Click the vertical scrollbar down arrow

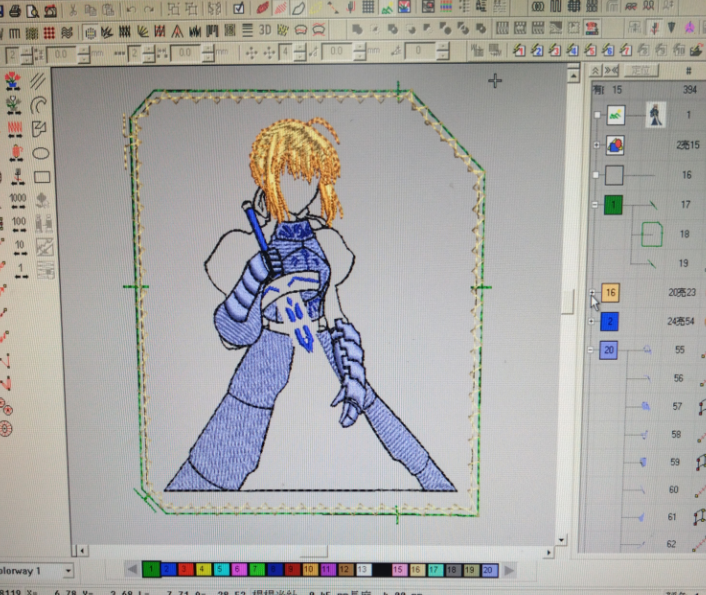pos(561,539)
